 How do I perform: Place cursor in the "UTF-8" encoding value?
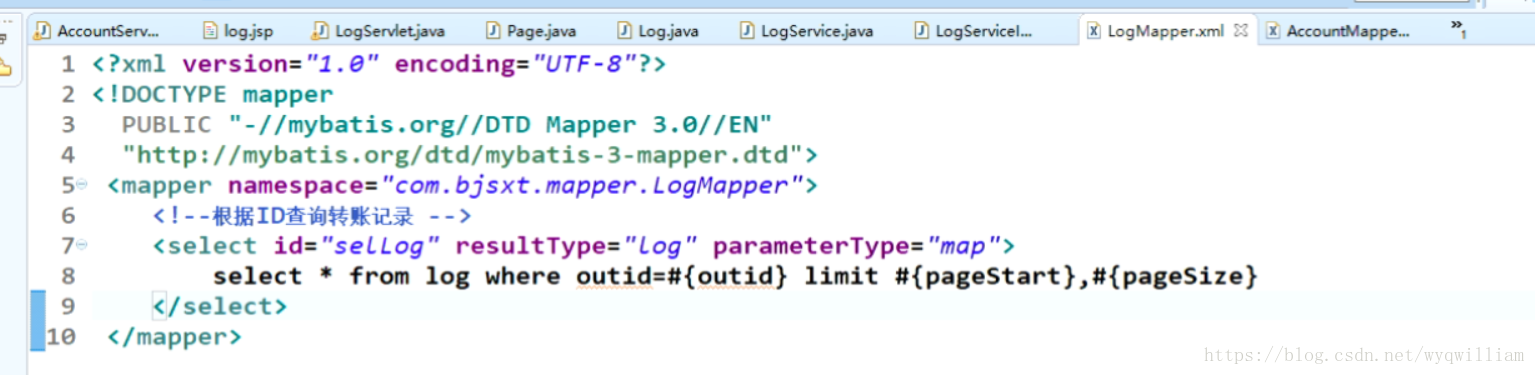(584, 65)
